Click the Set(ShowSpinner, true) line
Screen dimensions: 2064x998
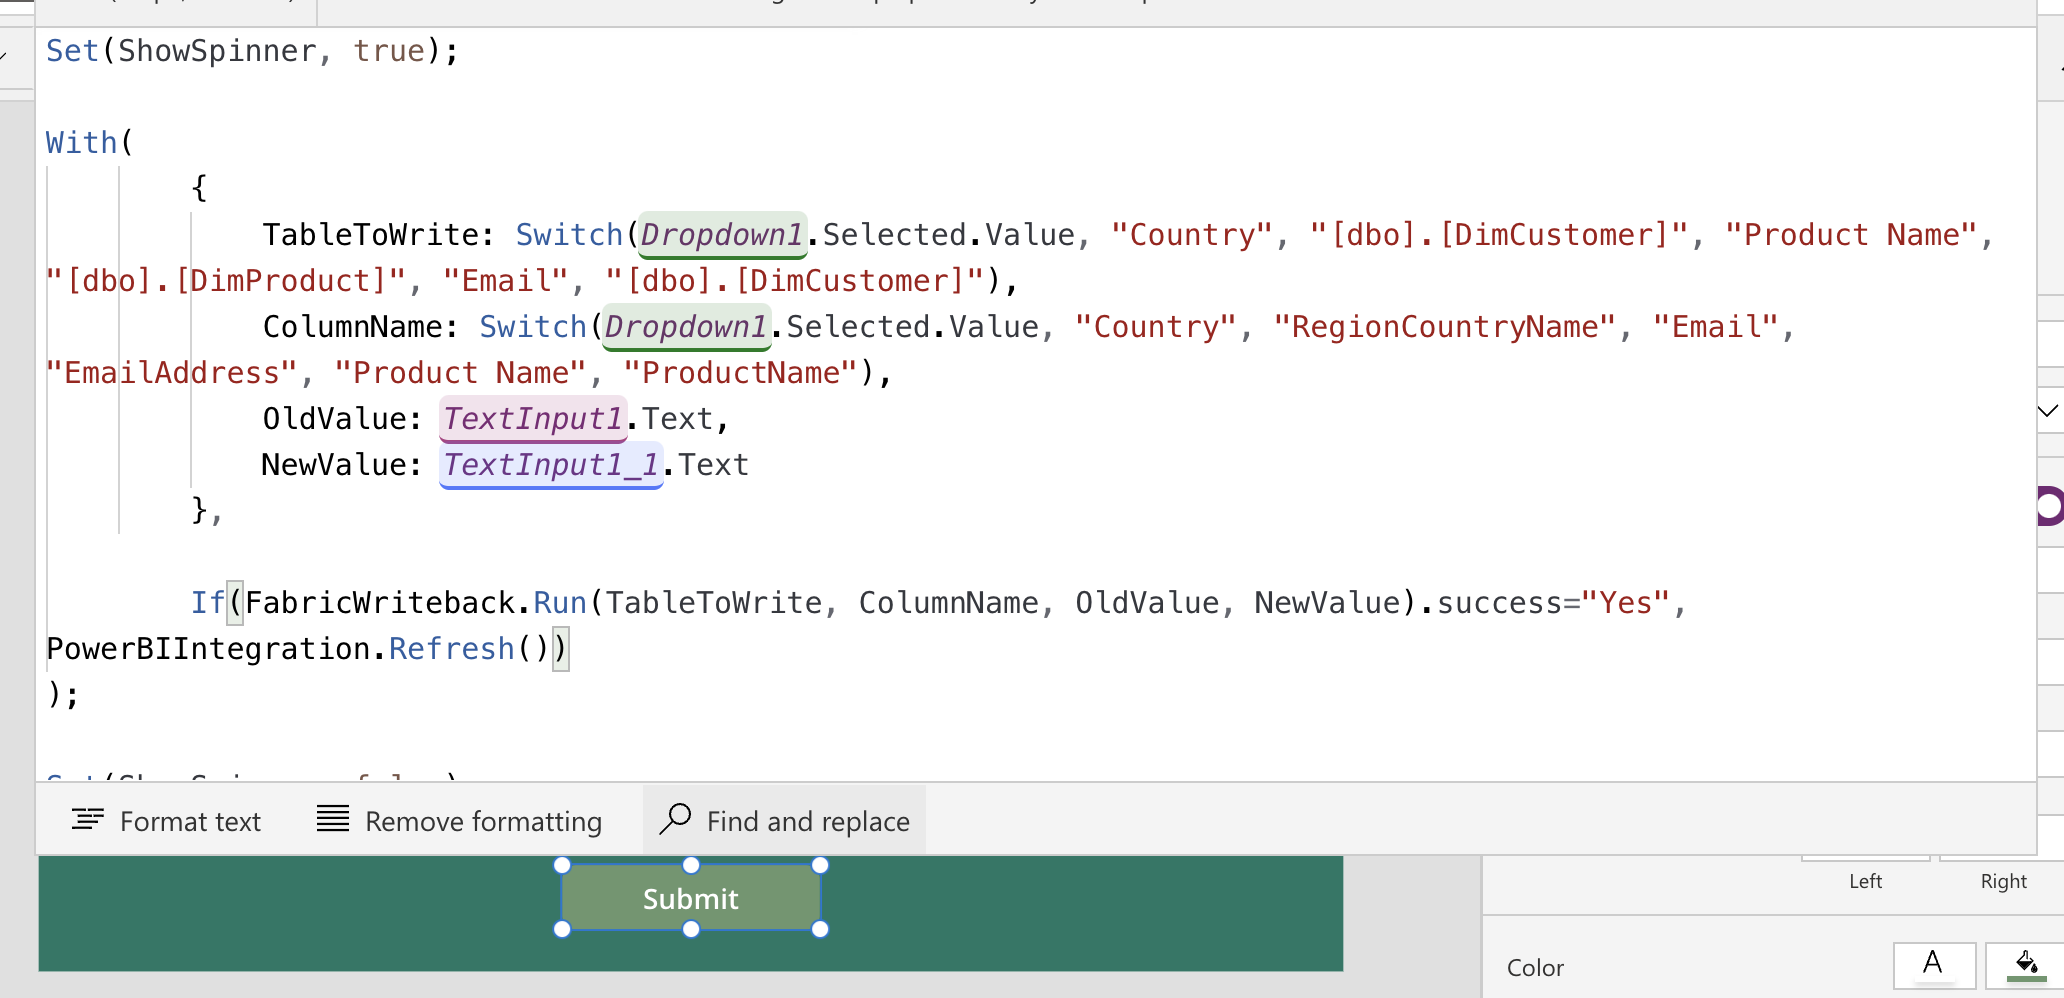[250, 51]
